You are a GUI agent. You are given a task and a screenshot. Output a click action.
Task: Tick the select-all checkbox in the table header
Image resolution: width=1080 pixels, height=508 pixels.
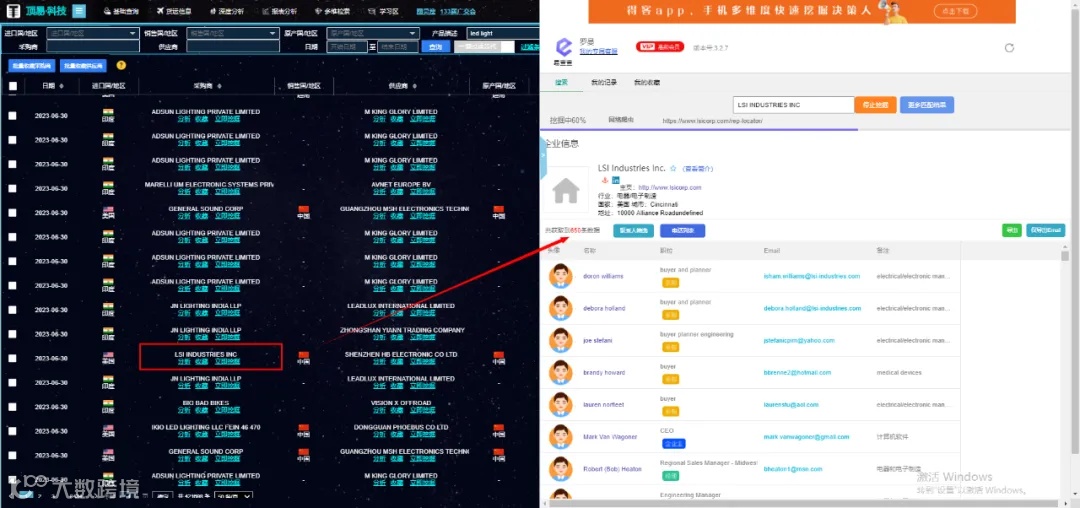click(x=12, y=86)
